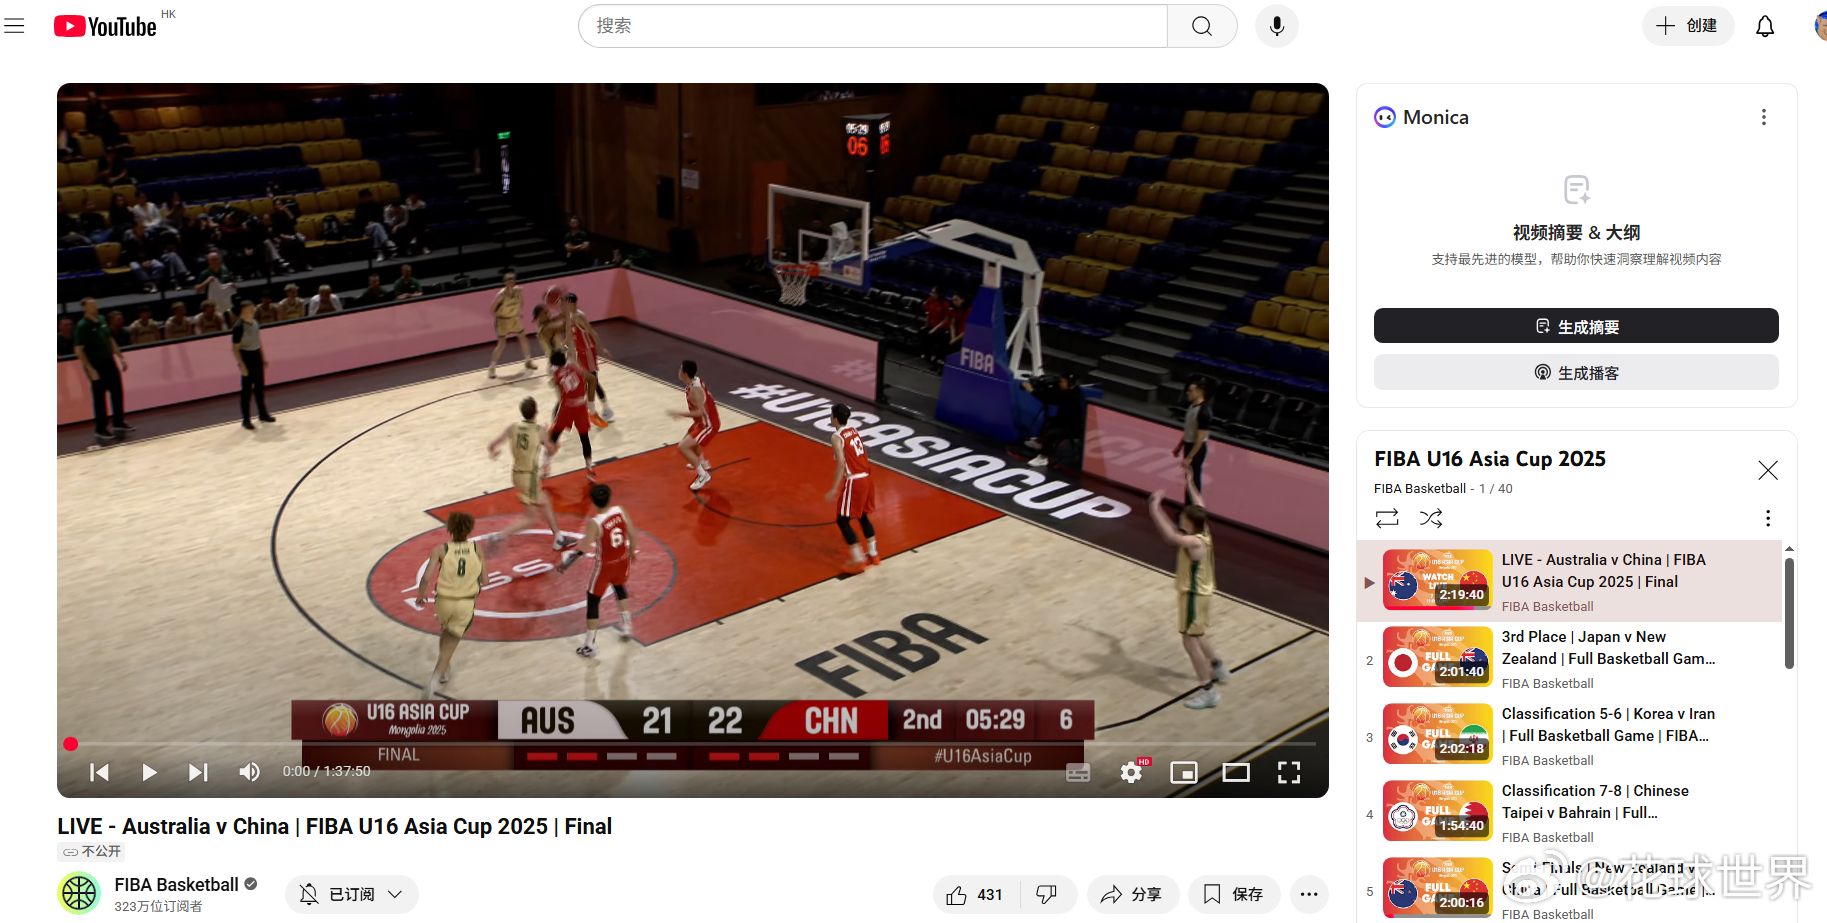Open 3rd Place Japan v New Zealand thumbnail

[1437, 657]
